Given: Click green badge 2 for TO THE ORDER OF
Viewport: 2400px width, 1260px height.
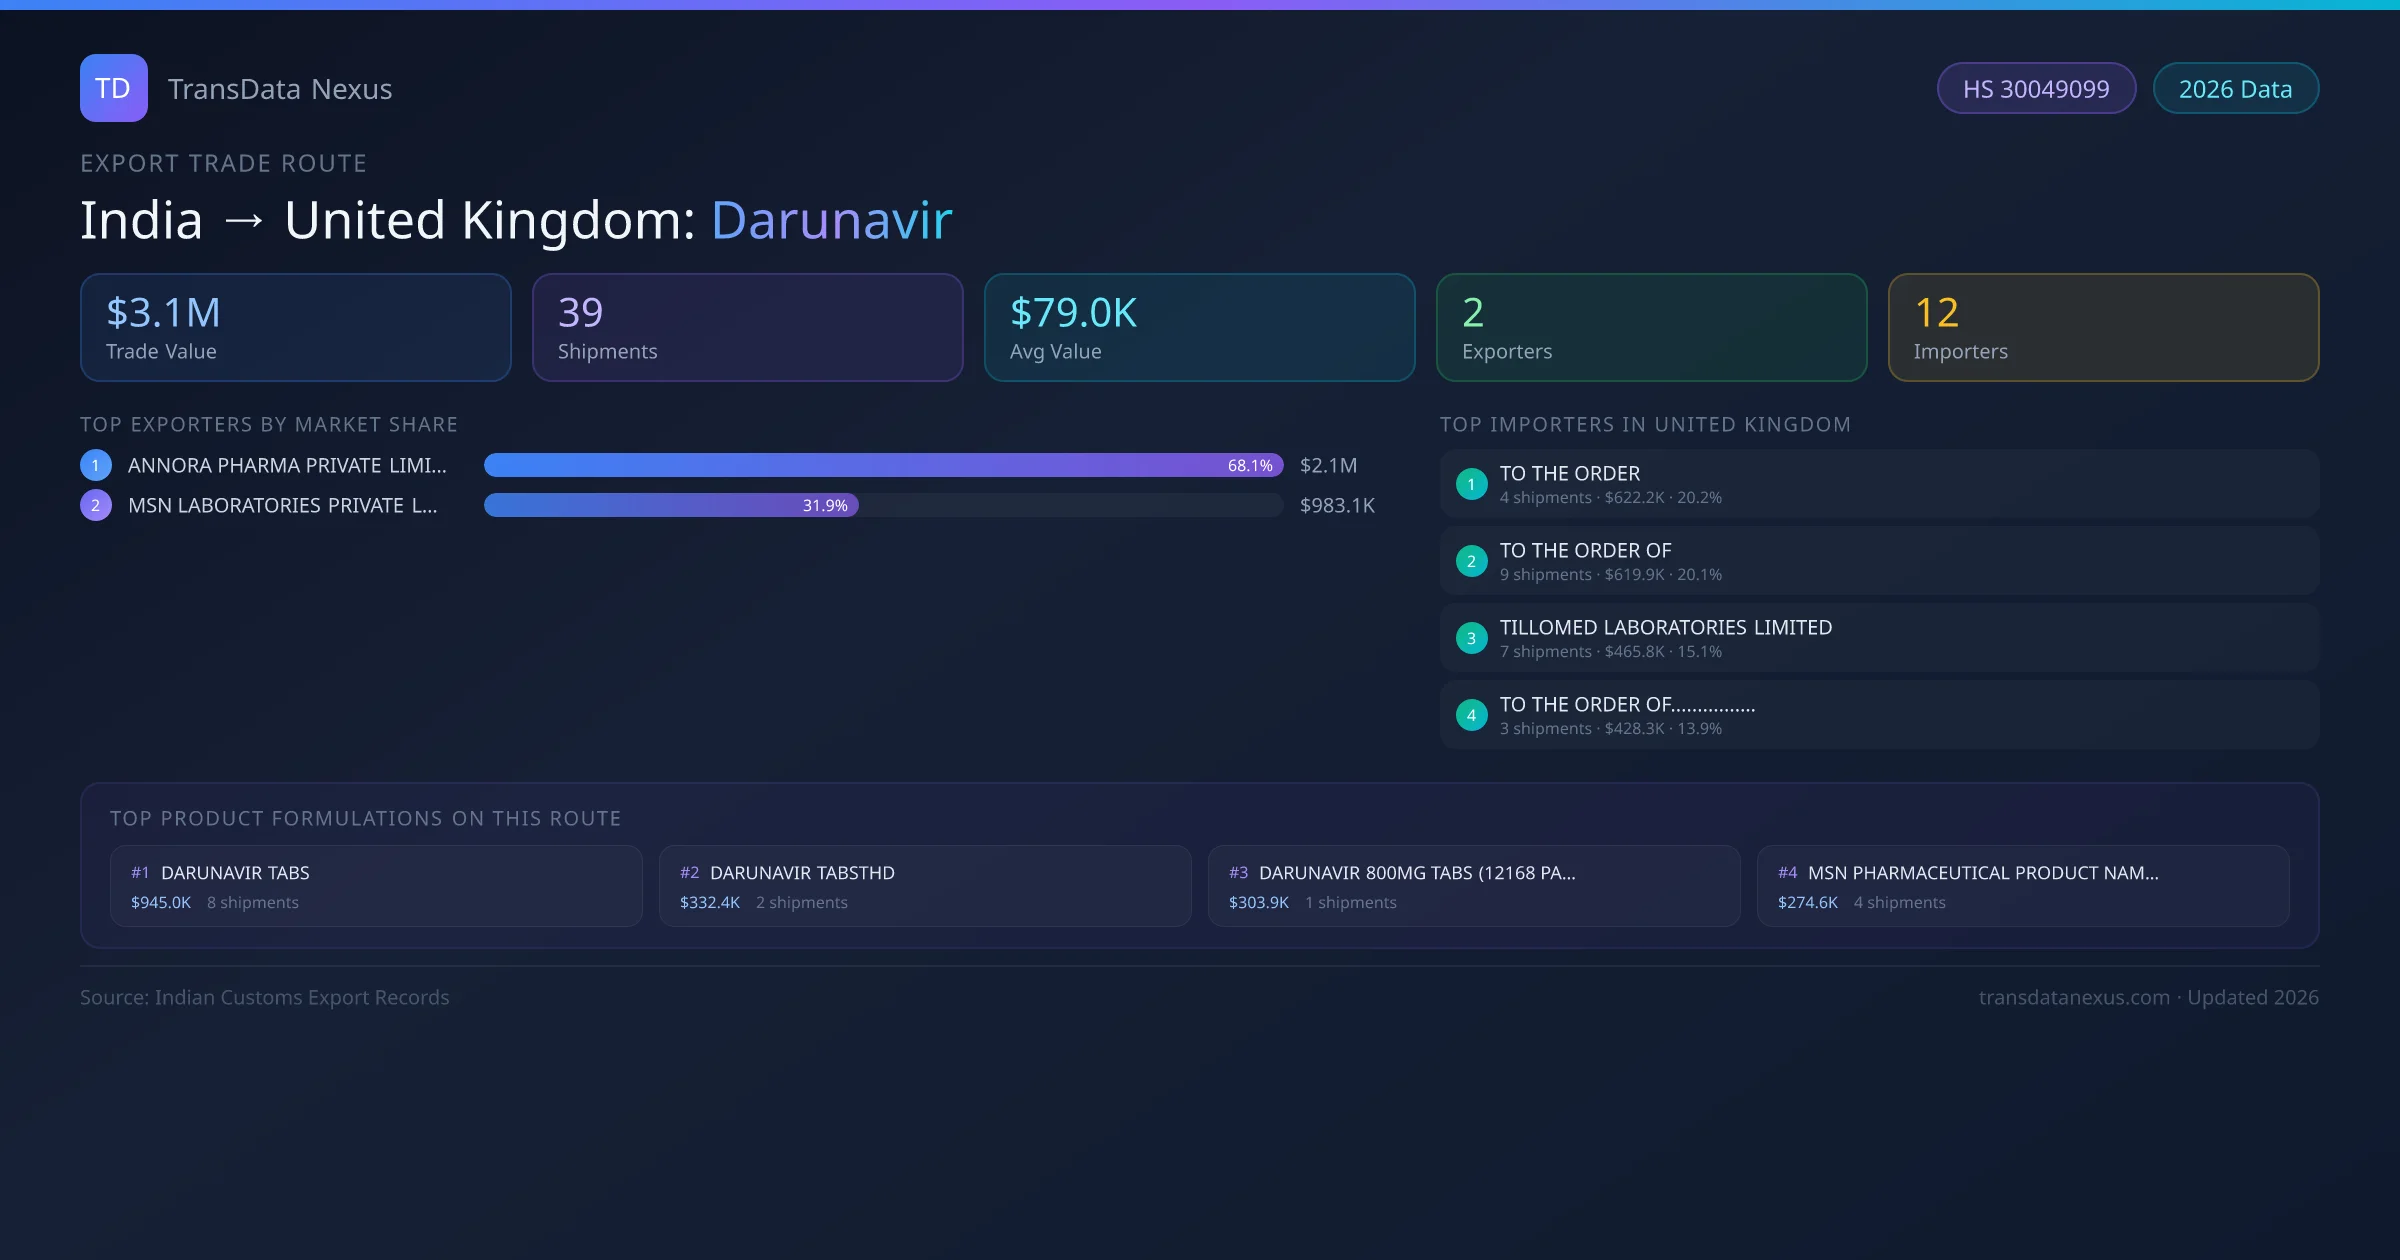Looking at the screenshot, I should click(1471, 561).
